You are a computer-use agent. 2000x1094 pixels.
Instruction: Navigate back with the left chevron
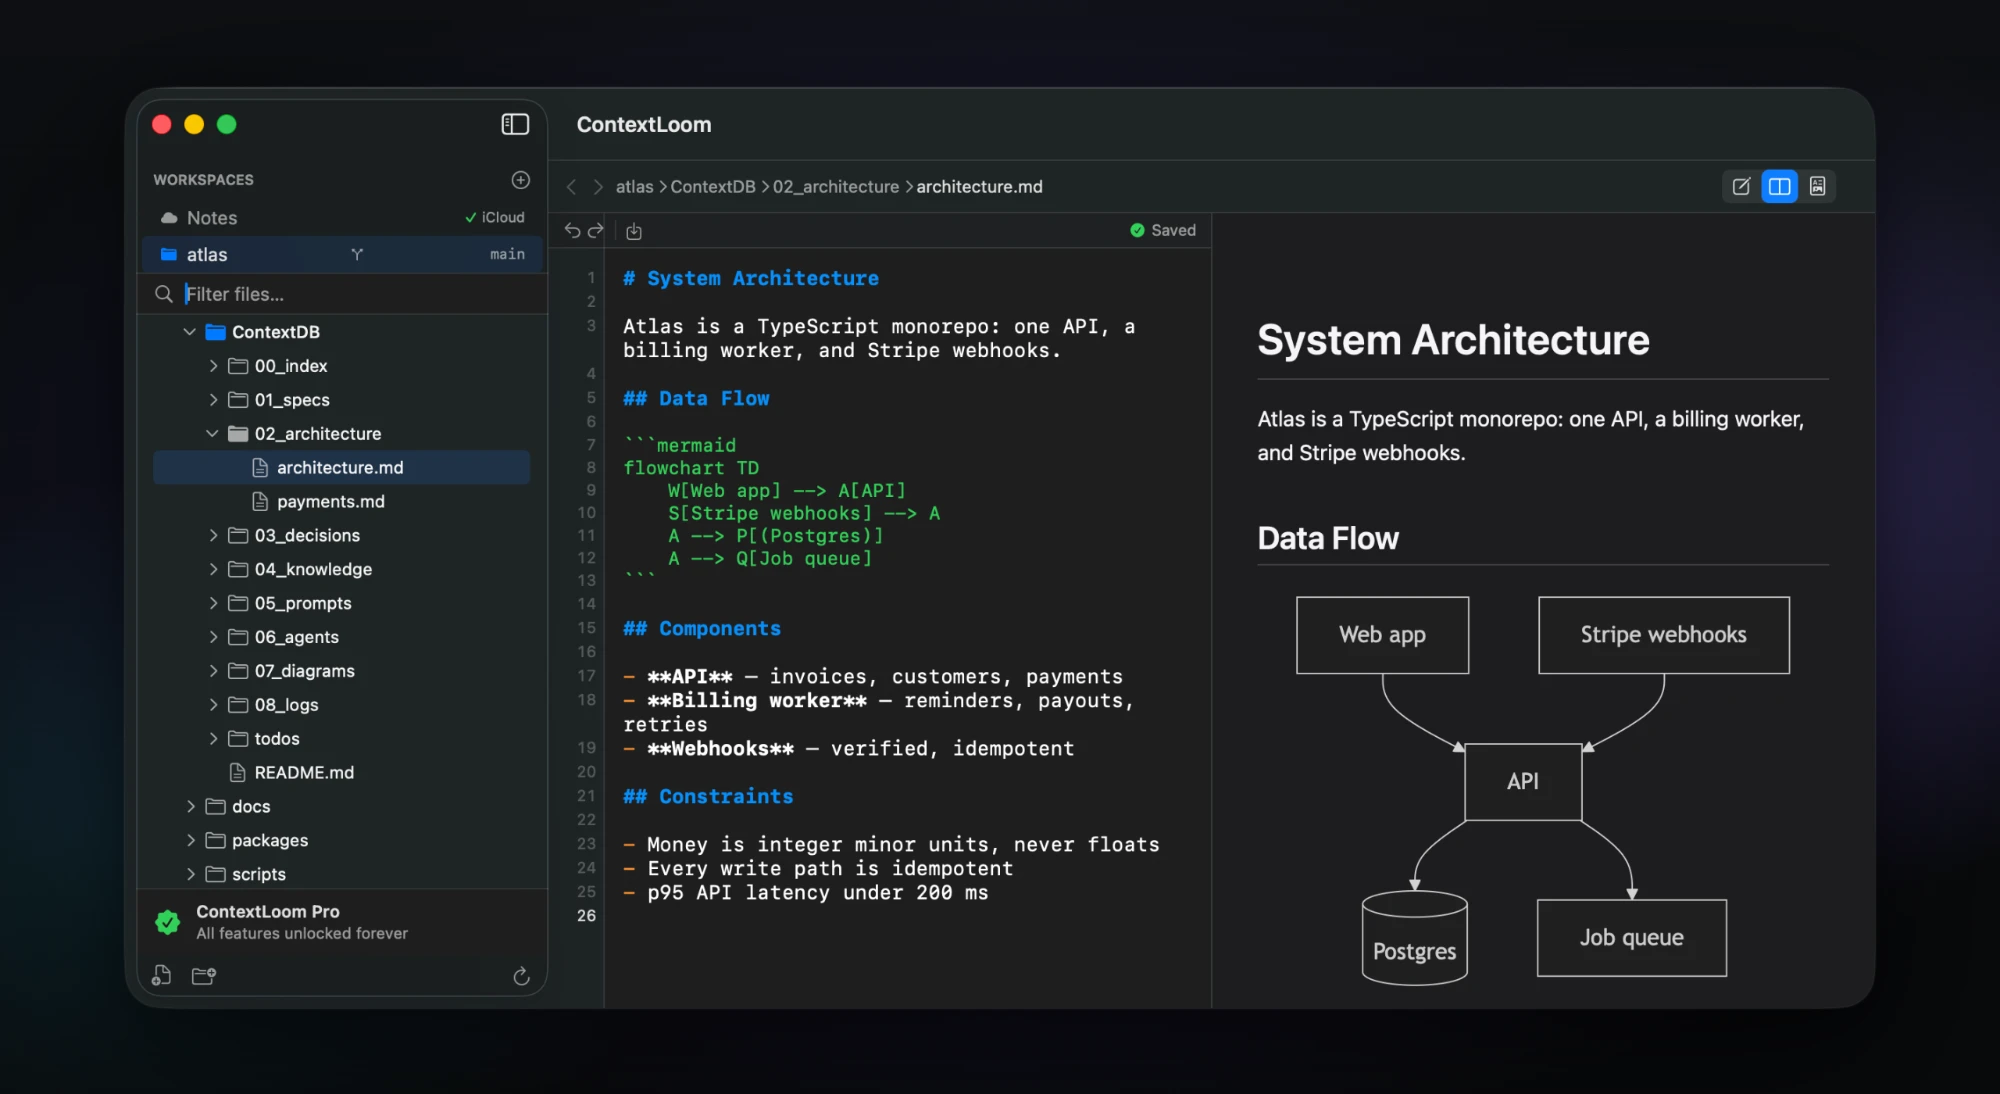click(x=572, y=187)
